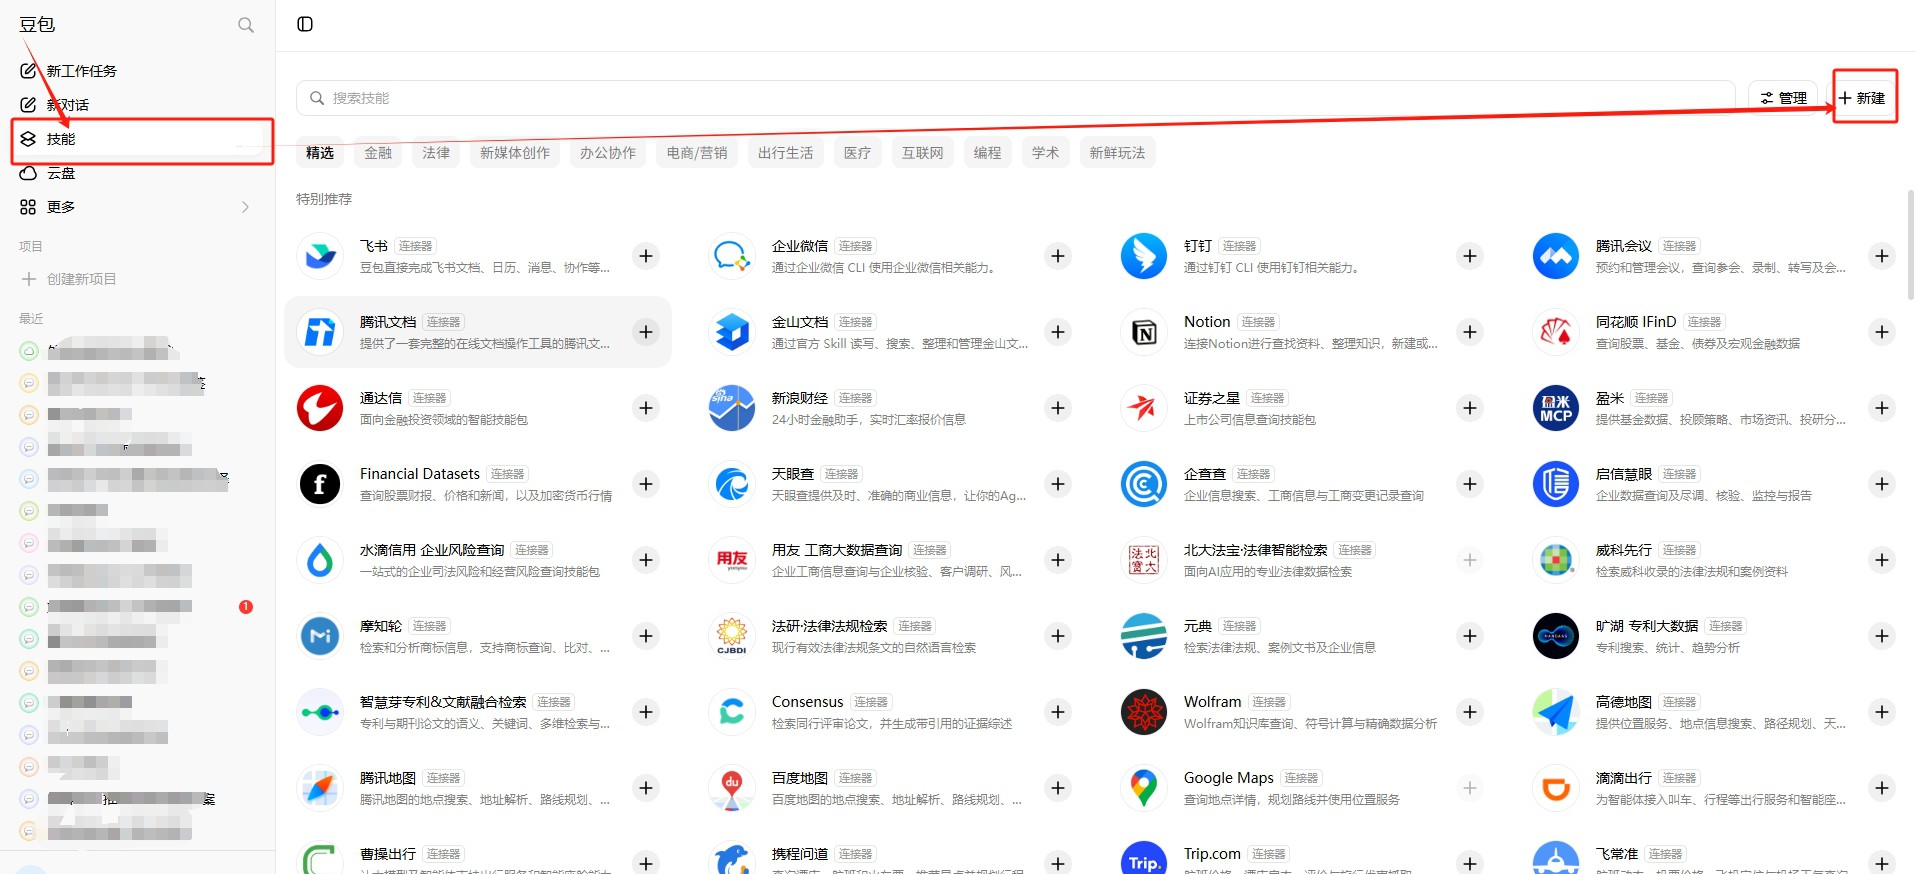Click the 新建 button to create a skill
Viewport: 1916px width, 874px height.
[1862, 98]
